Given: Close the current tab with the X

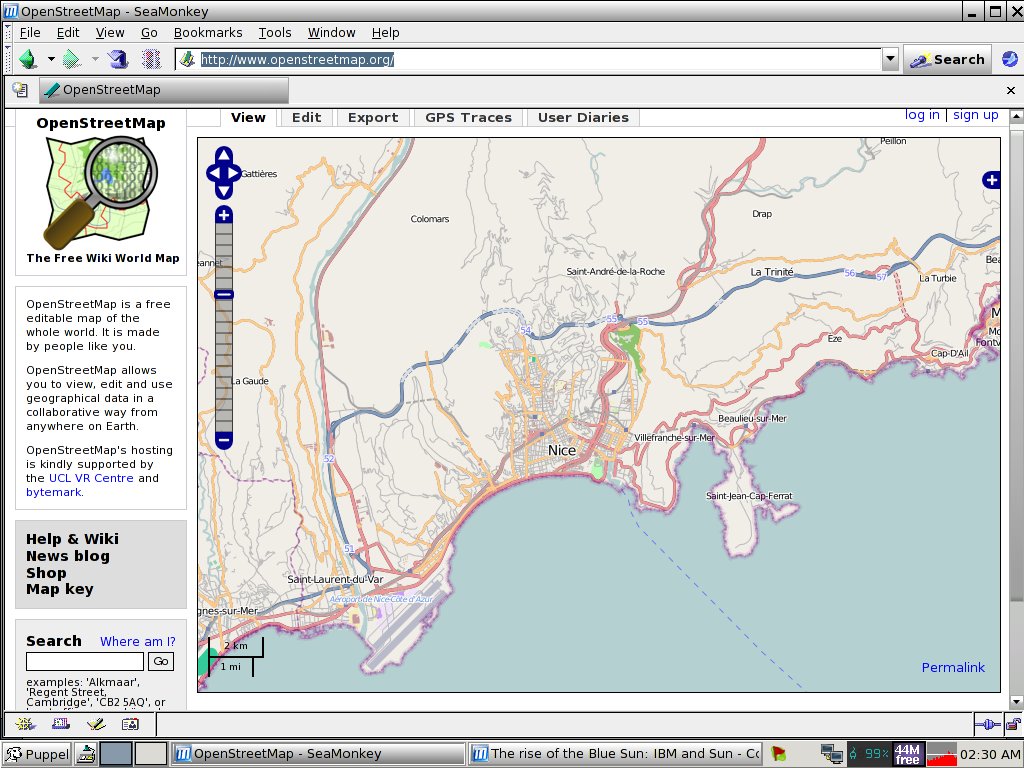Looking at the screenshot, I should pos(1011,91).
